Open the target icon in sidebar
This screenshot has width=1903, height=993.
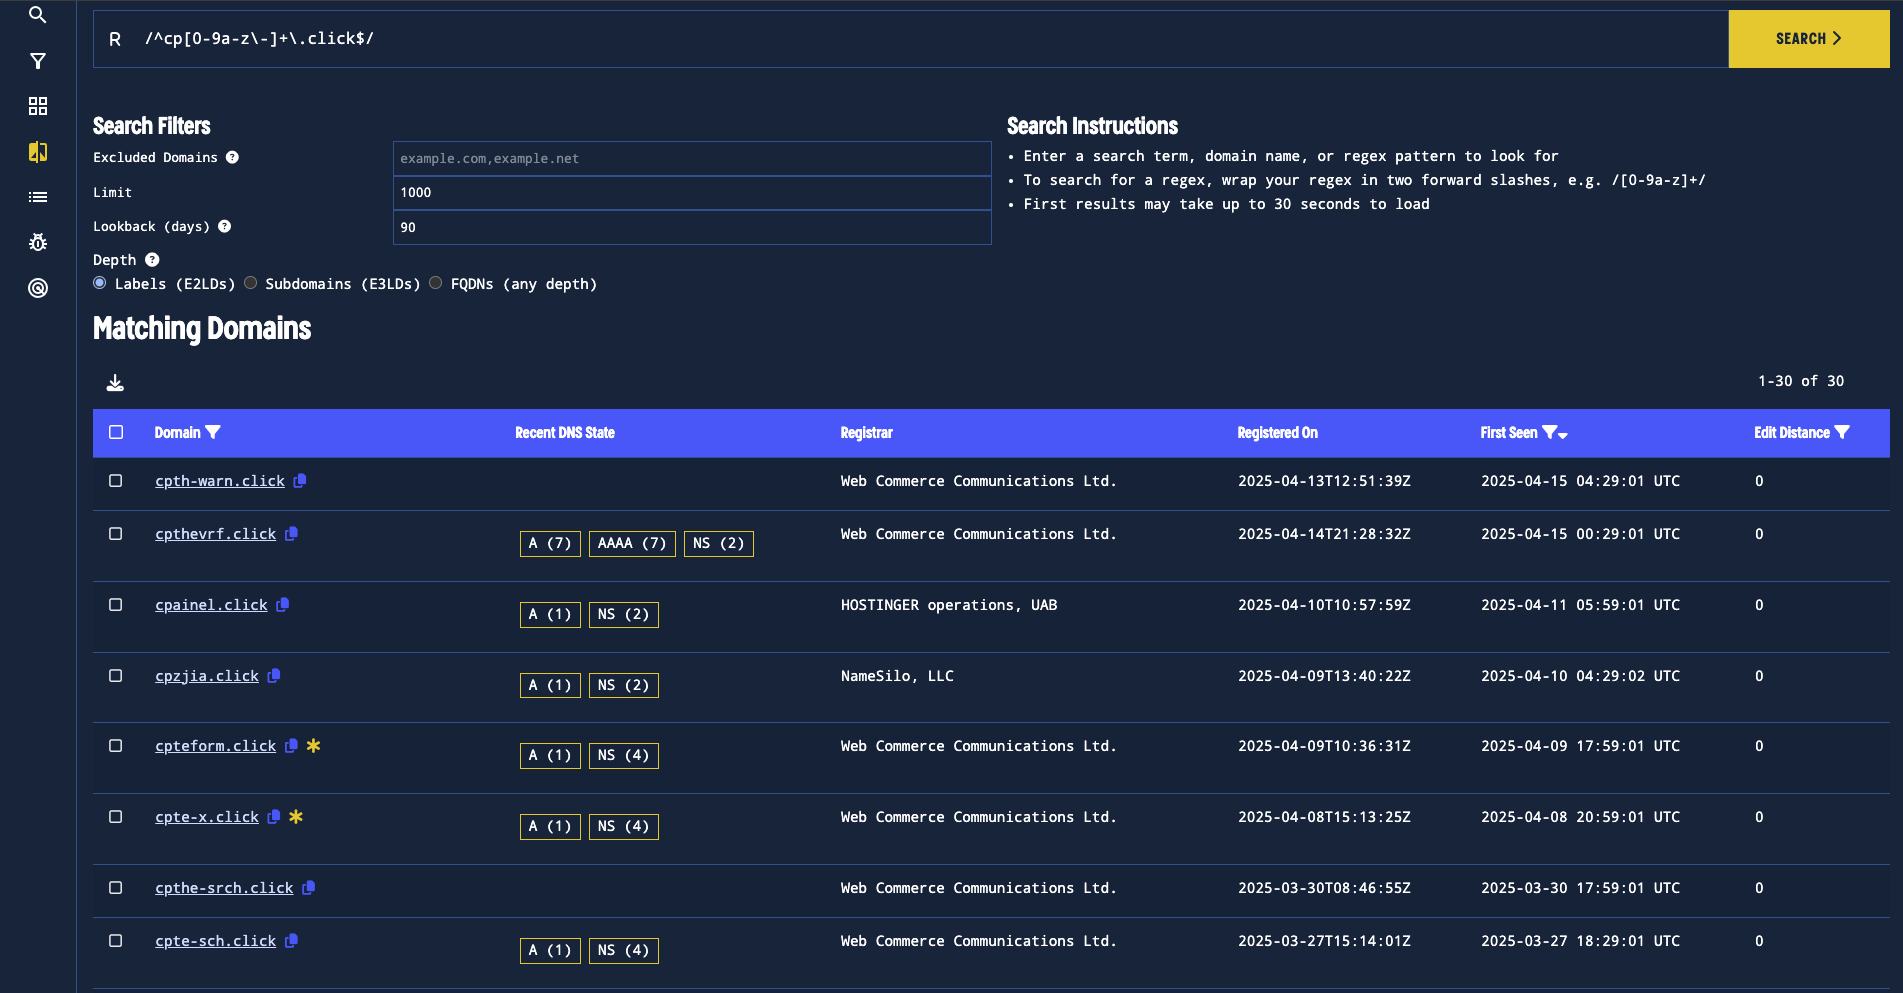tap(38, 288)
